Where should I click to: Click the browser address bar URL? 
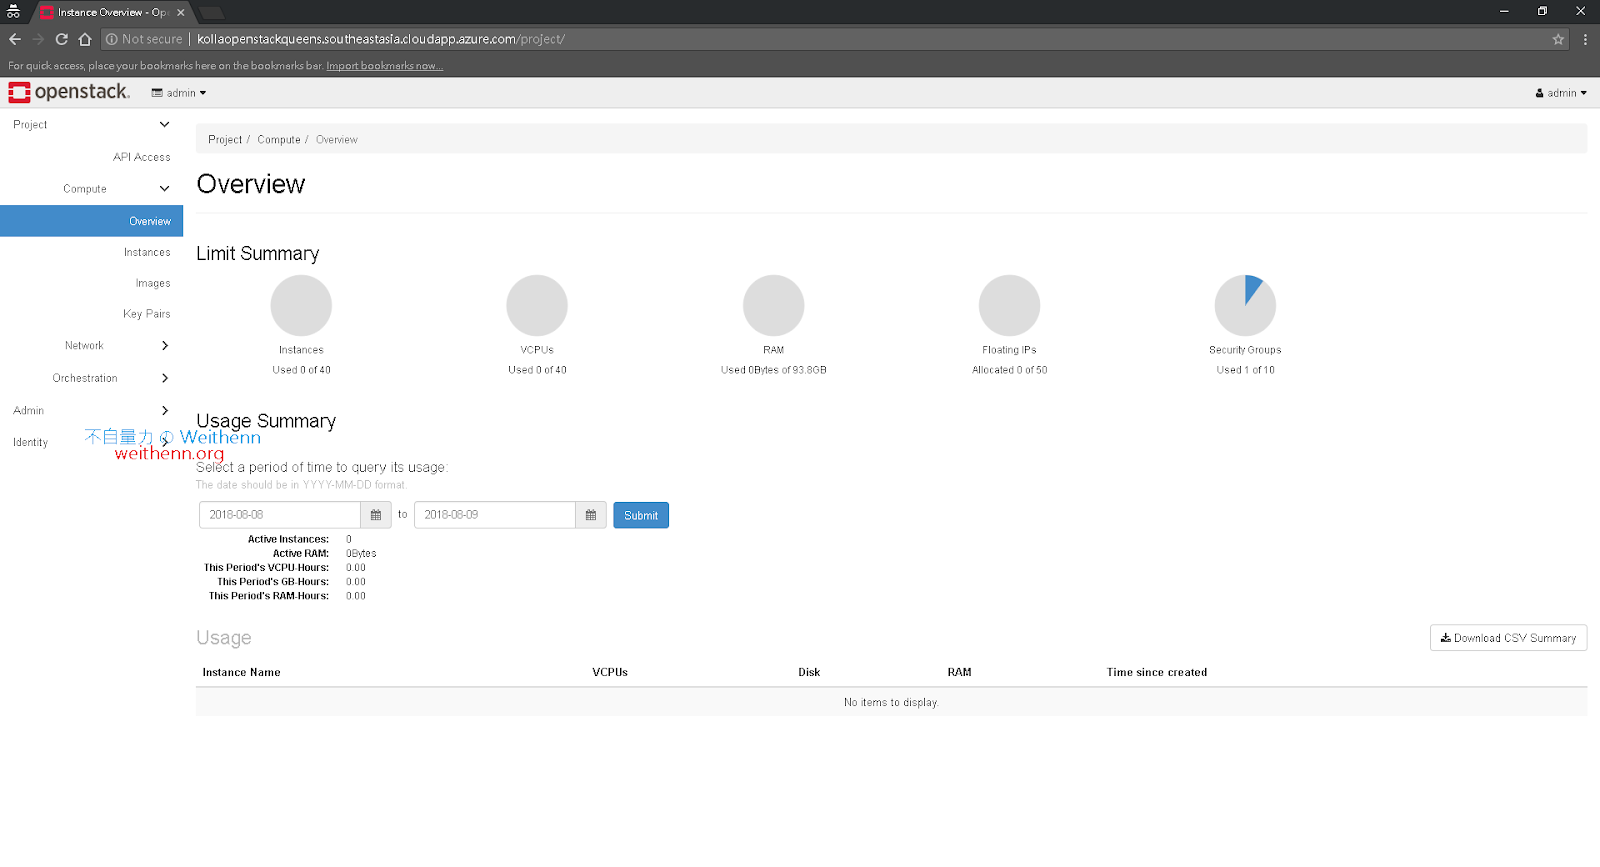click(x=381, y=39)
